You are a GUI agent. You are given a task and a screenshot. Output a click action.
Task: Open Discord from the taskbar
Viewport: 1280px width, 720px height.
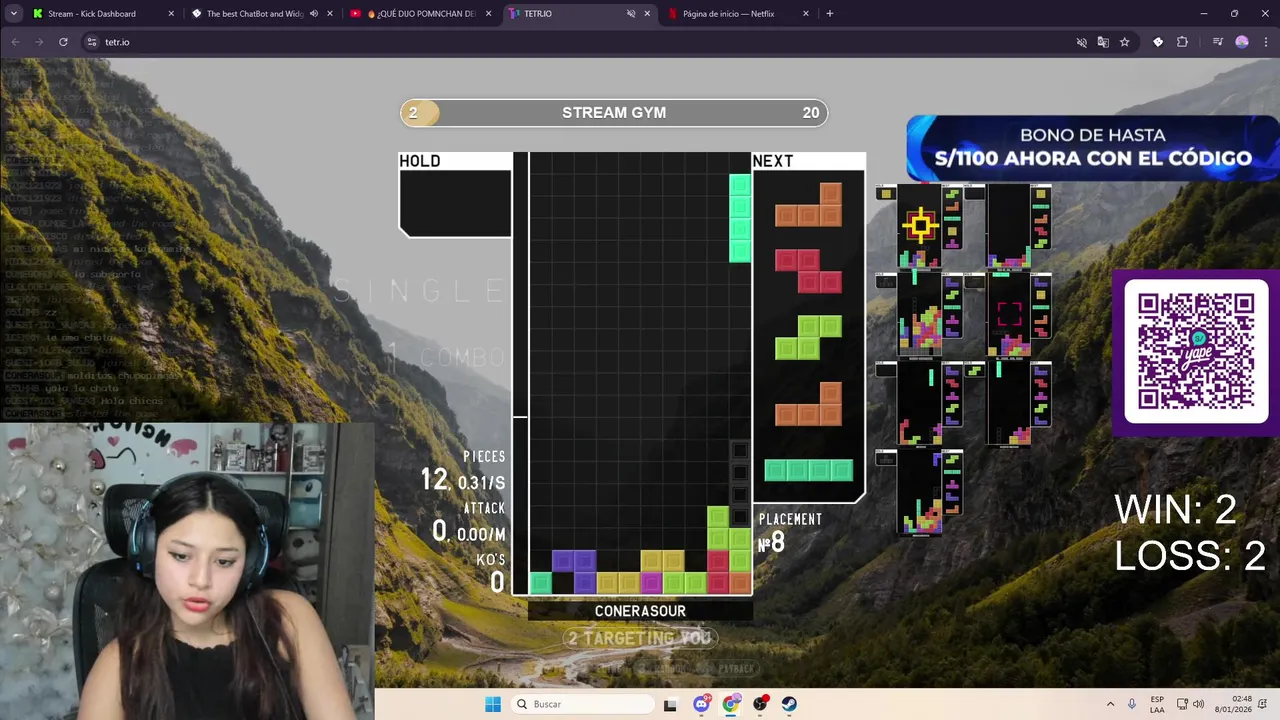(x=701, y=704)
